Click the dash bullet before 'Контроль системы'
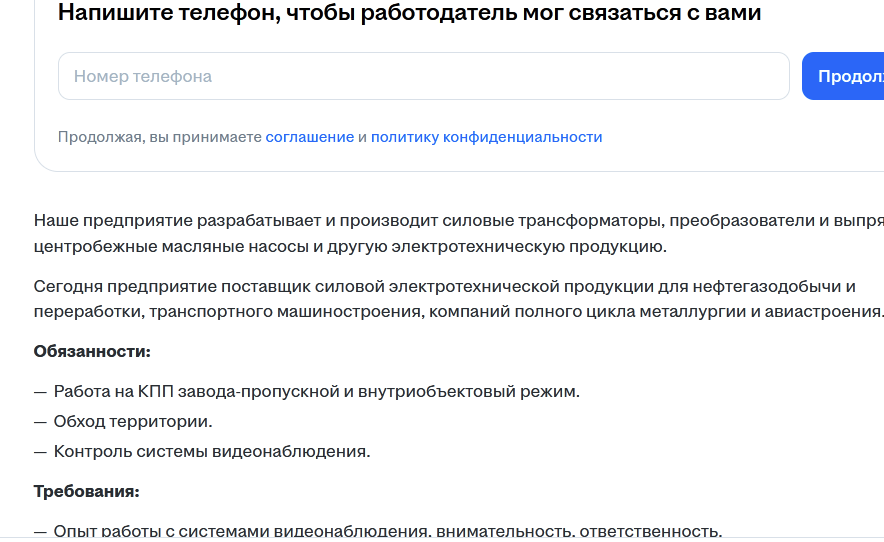This screenshot has height=542, width=884. tap(40, 452)
